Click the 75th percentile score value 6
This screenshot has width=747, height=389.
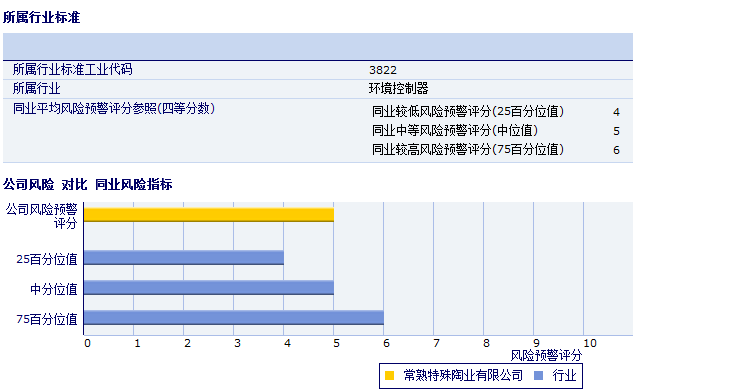pyautogui.click(x=616, y=150)
